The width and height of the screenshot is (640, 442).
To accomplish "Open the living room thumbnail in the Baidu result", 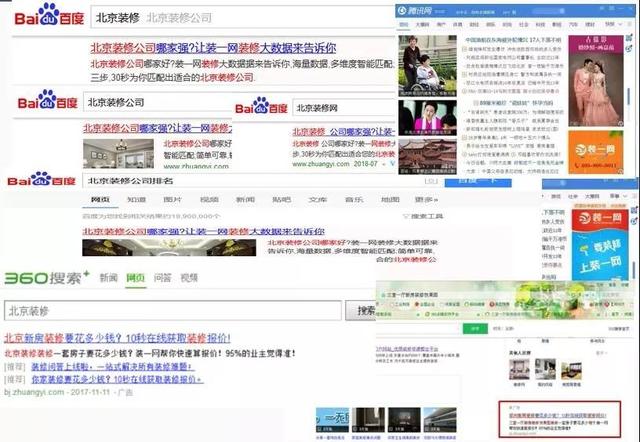I will pos(118,154).
